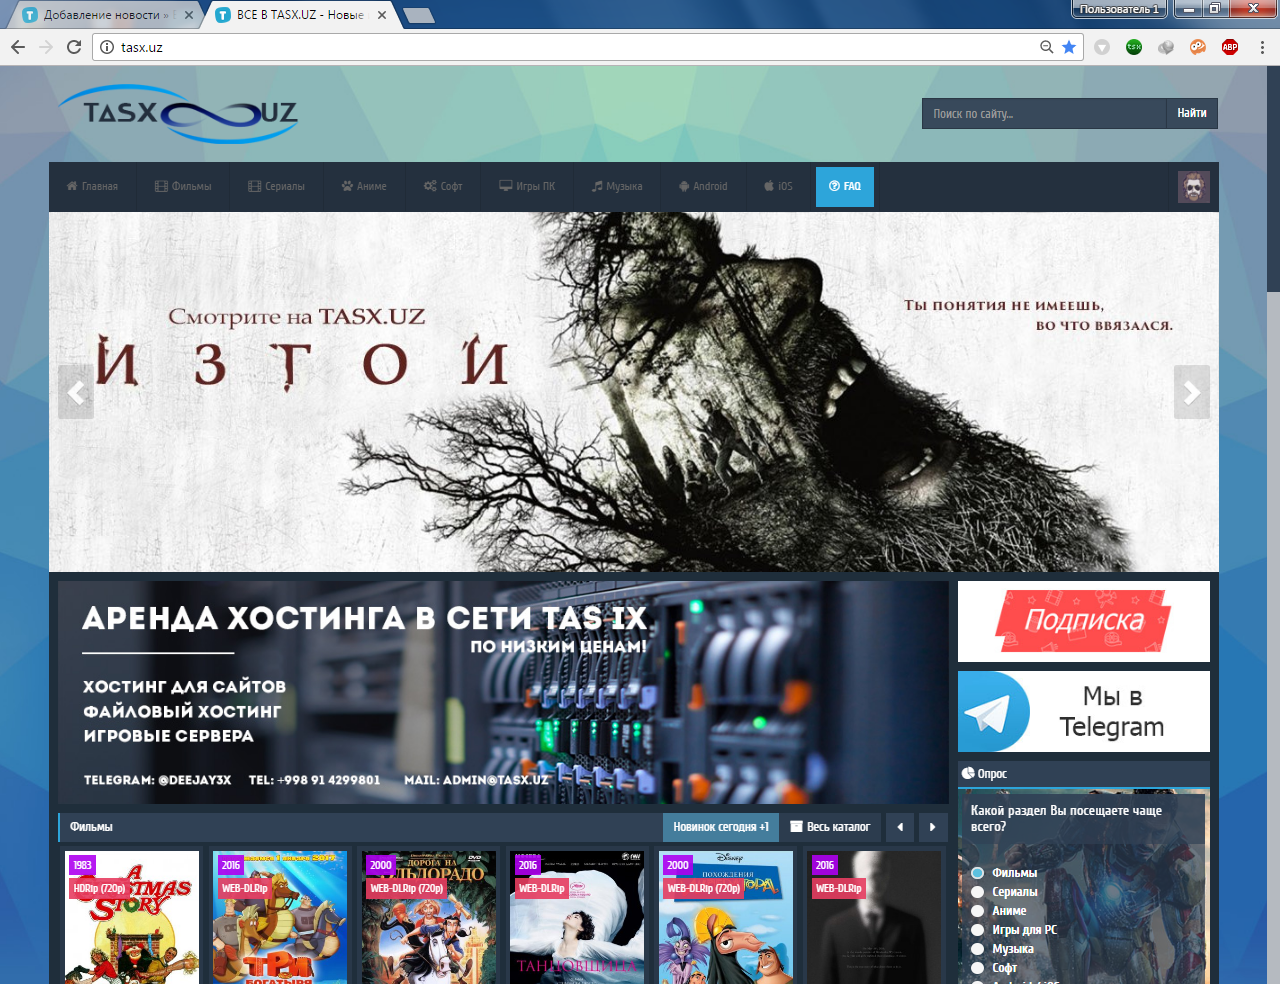This screenshot has width=1280, height=984.
Task: Open the FAQ page button
Action: click(845, 187)
